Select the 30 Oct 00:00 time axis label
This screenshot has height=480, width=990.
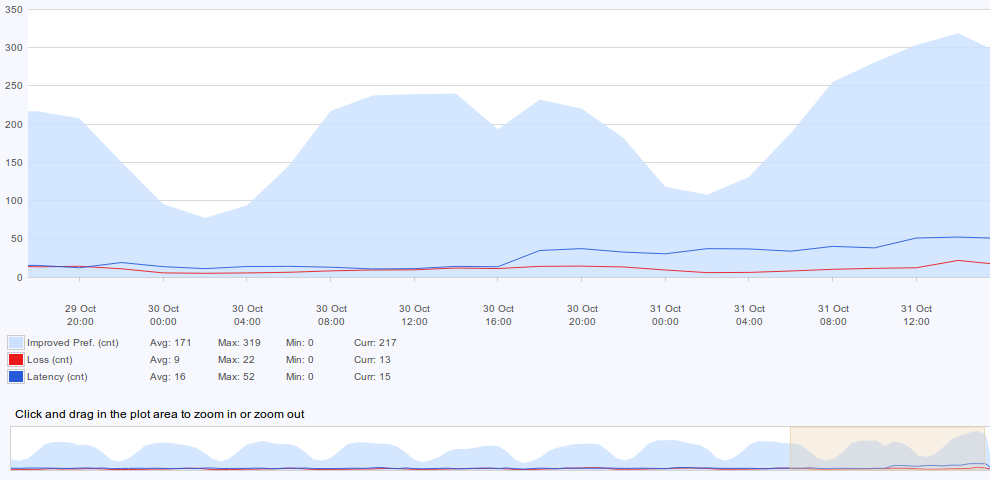coord(164,315)
